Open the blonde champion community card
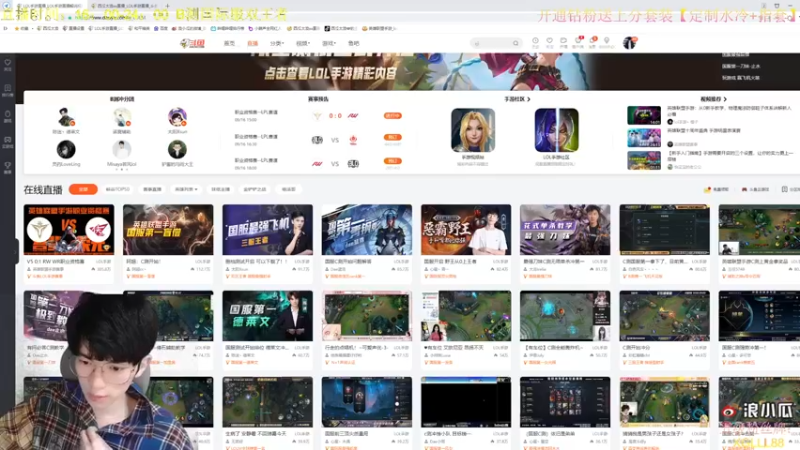Screen dimensions: 800x450 (x=473, y=130)
